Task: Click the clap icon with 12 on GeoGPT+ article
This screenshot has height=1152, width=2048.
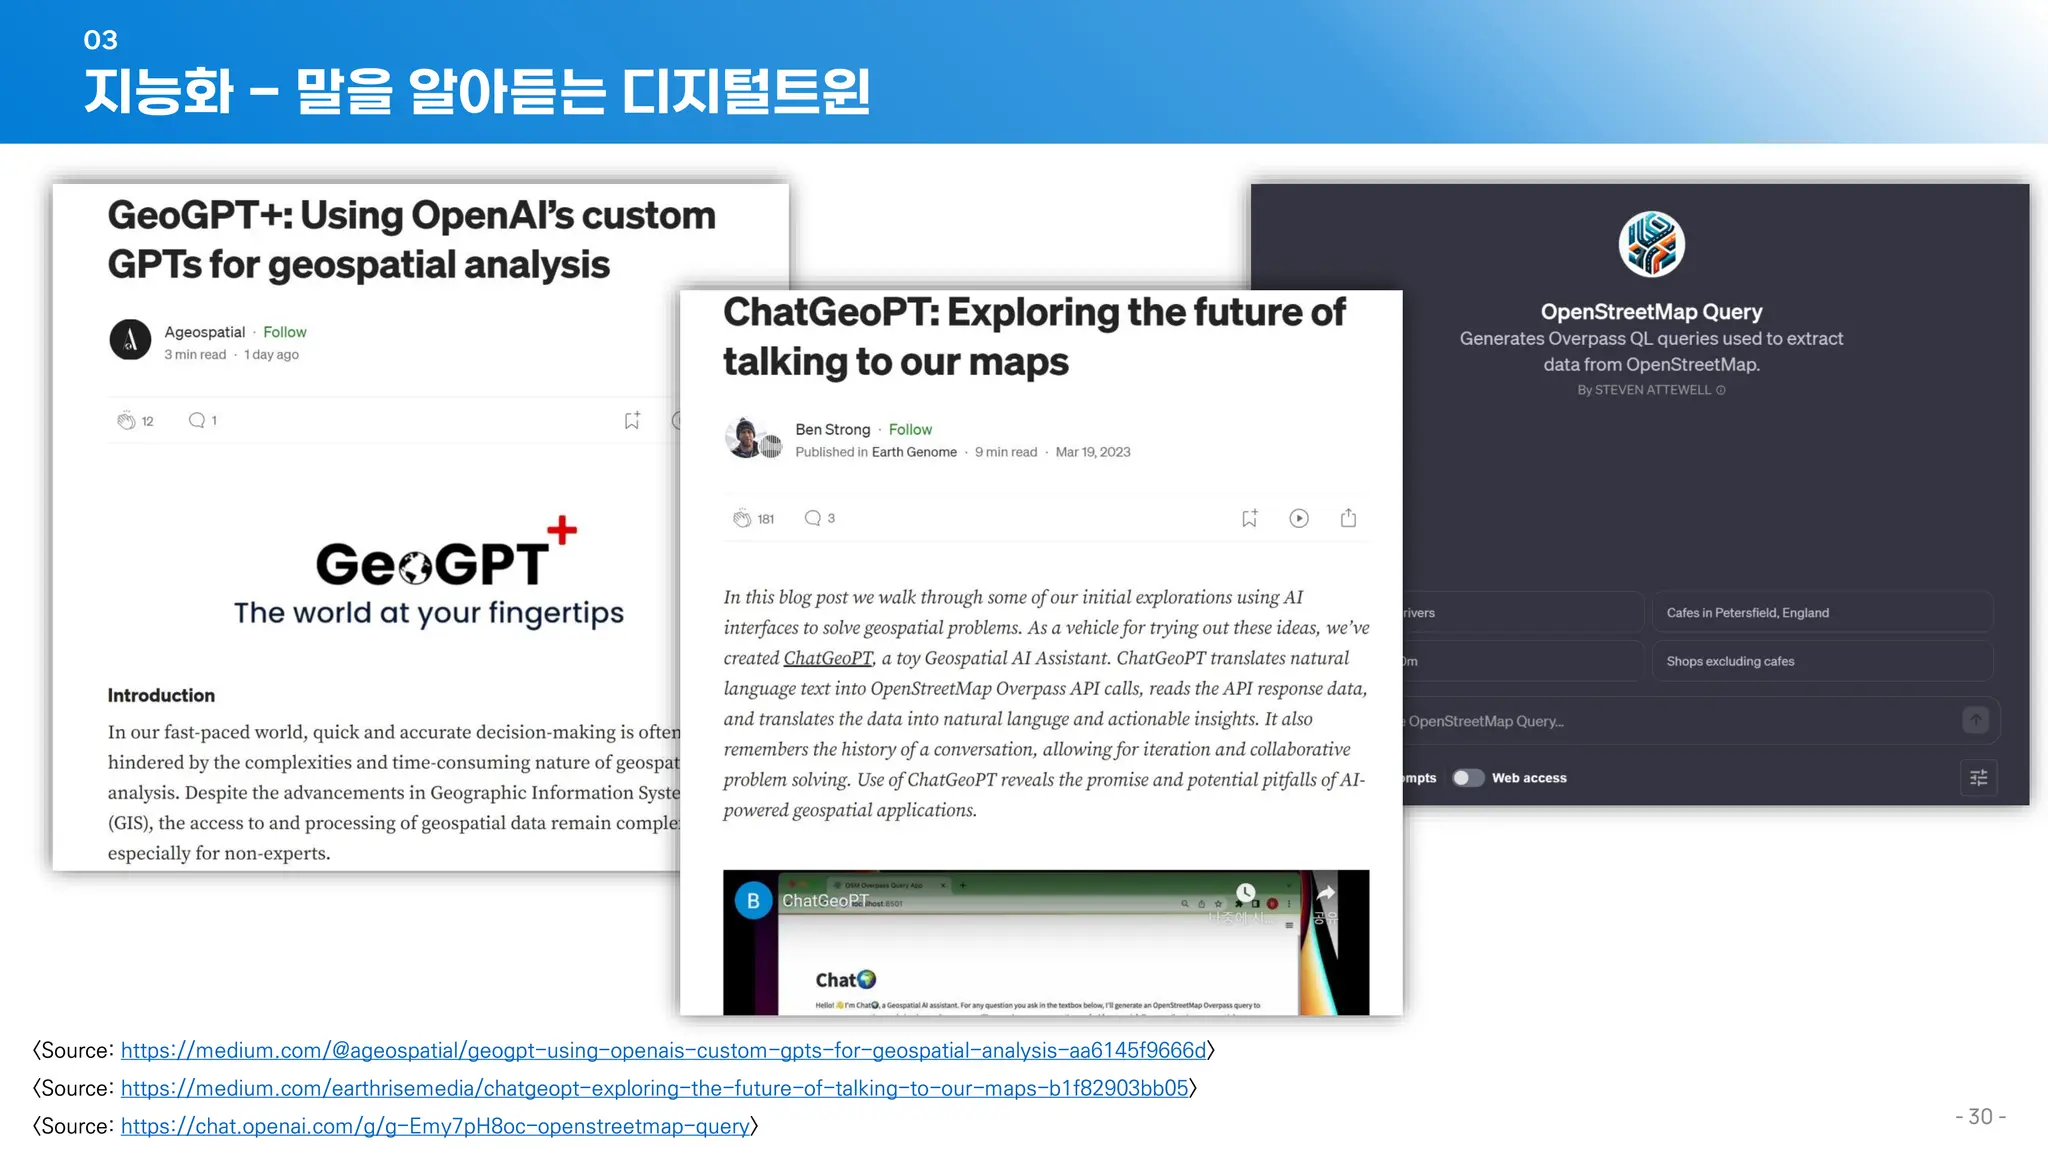Action: (x=126, y=421)
